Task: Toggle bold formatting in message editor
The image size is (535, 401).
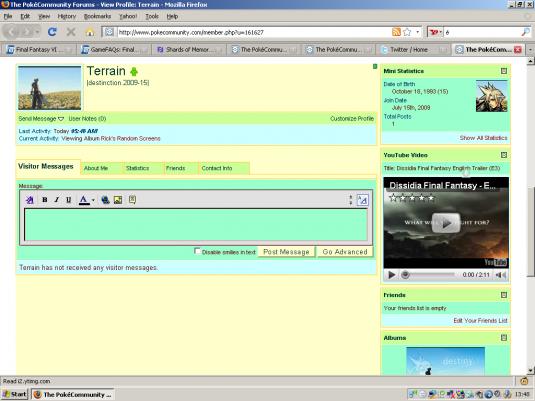Action: click(x=44, y=200)
